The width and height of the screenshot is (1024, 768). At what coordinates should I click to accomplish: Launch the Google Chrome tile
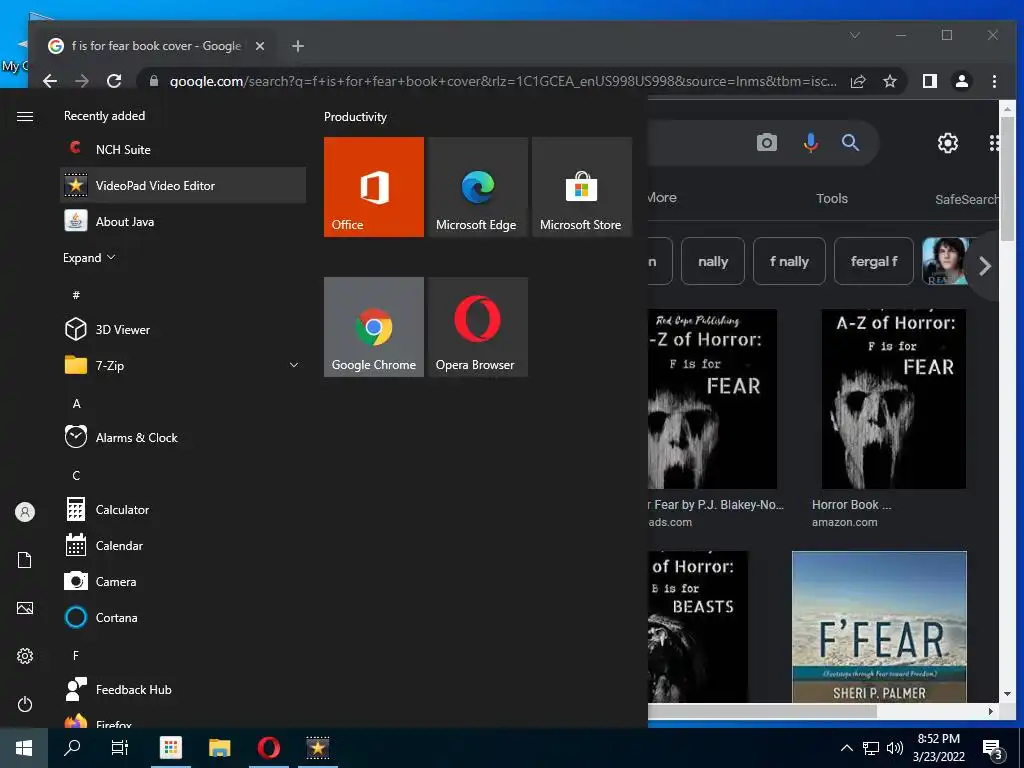click(374, 327)
